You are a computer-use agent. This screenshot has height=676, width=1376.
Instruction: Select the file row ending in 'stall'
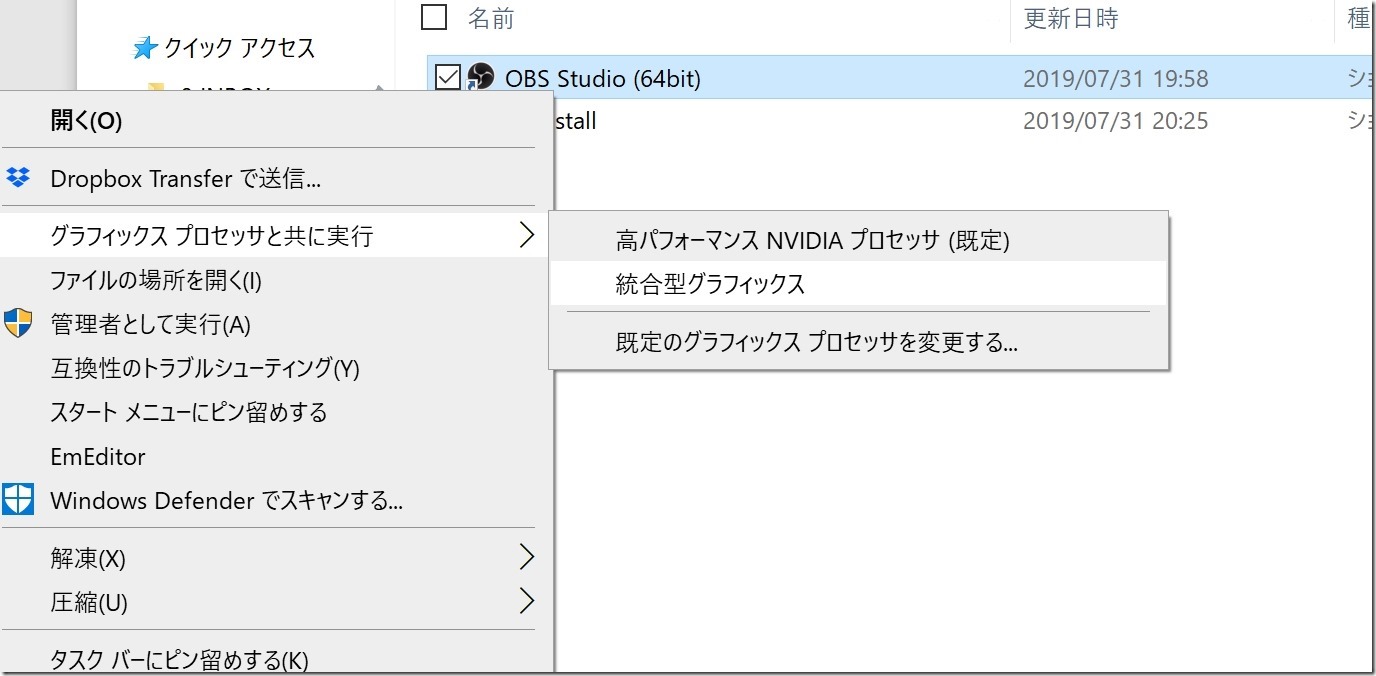962,121
